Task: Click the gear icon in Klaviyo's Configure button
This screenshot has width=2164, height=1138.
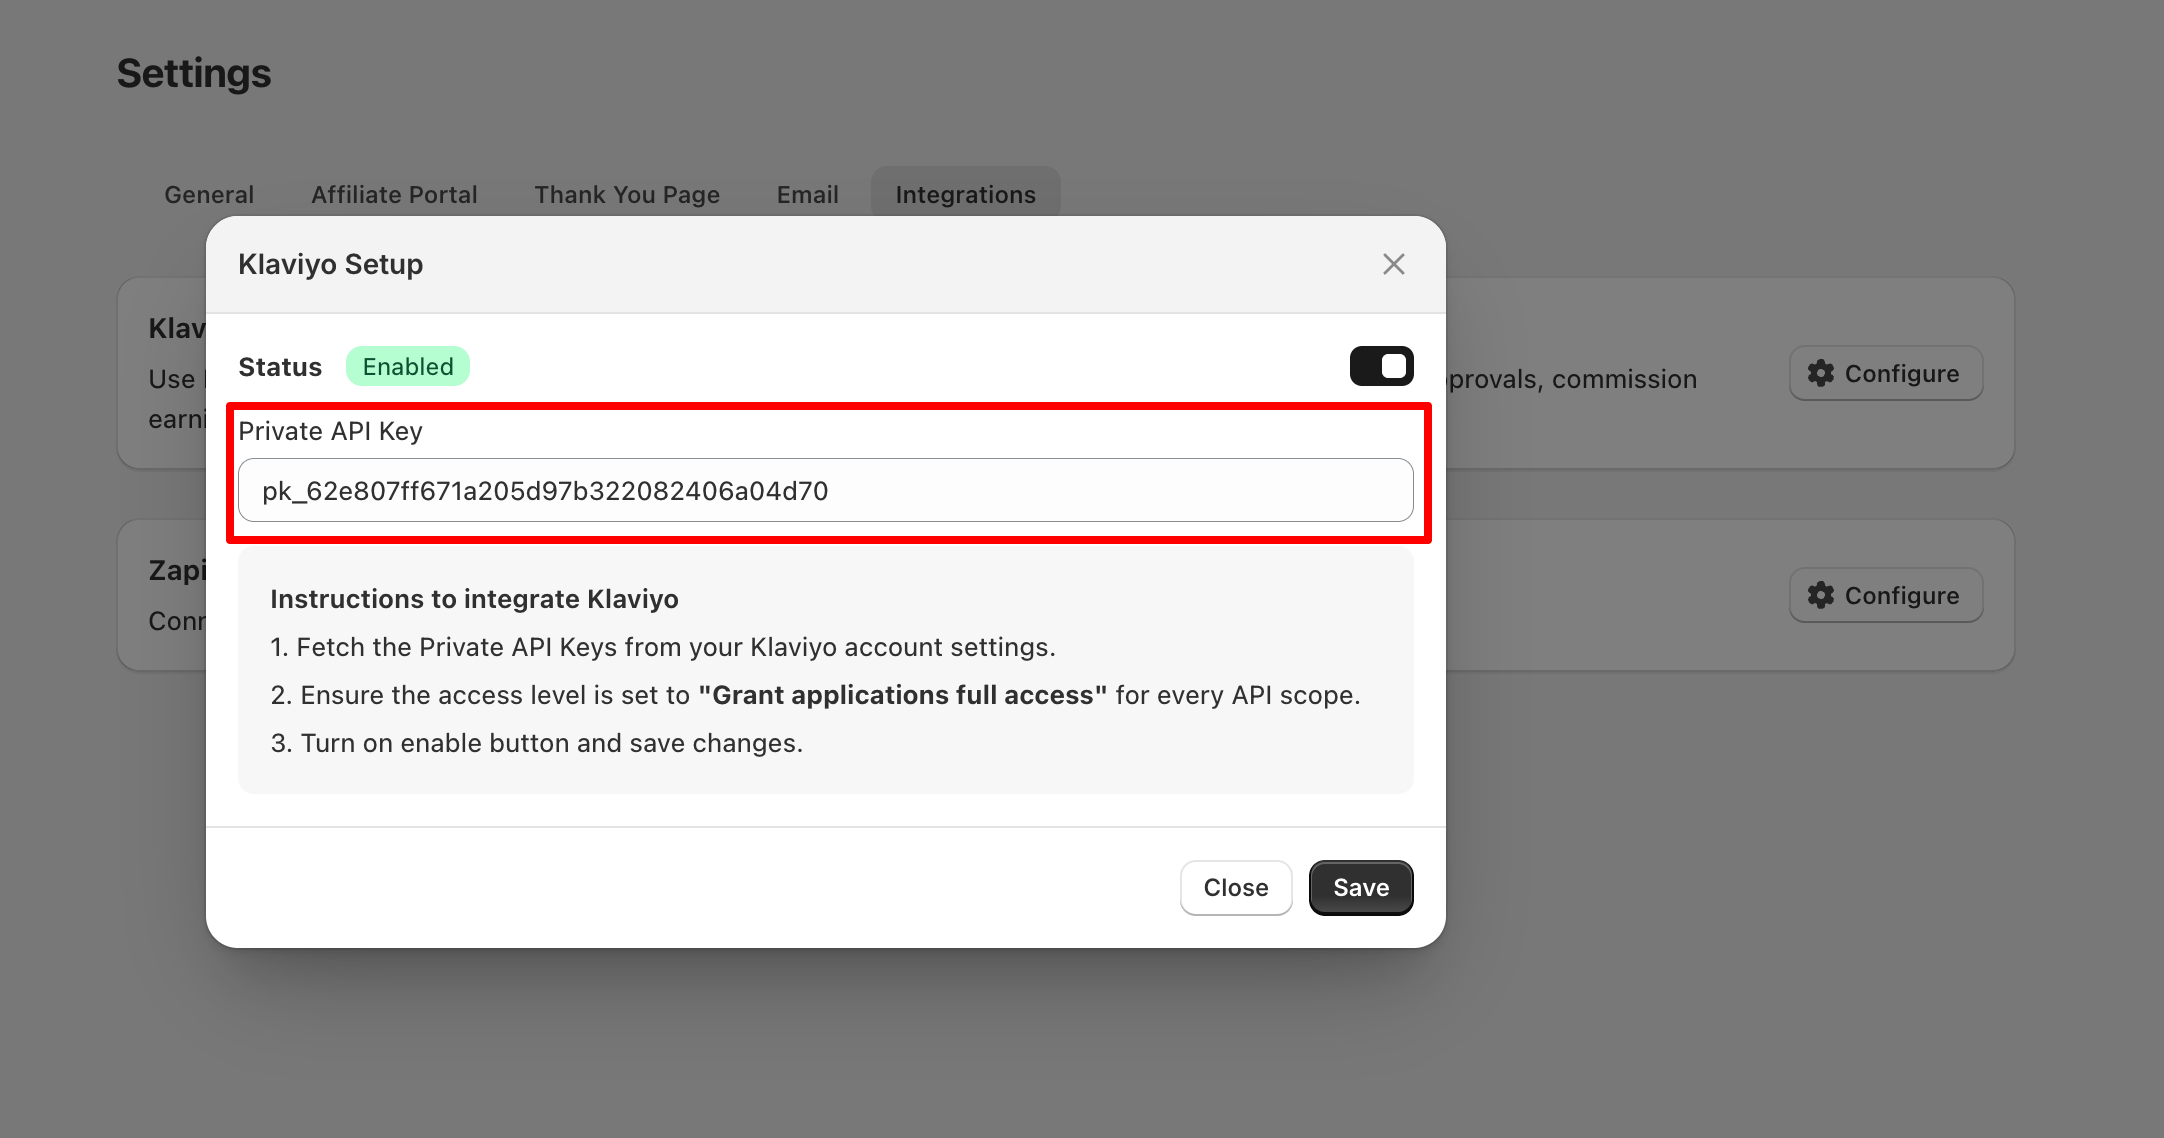Action: pyautogui.click(x=1821, y=373)
